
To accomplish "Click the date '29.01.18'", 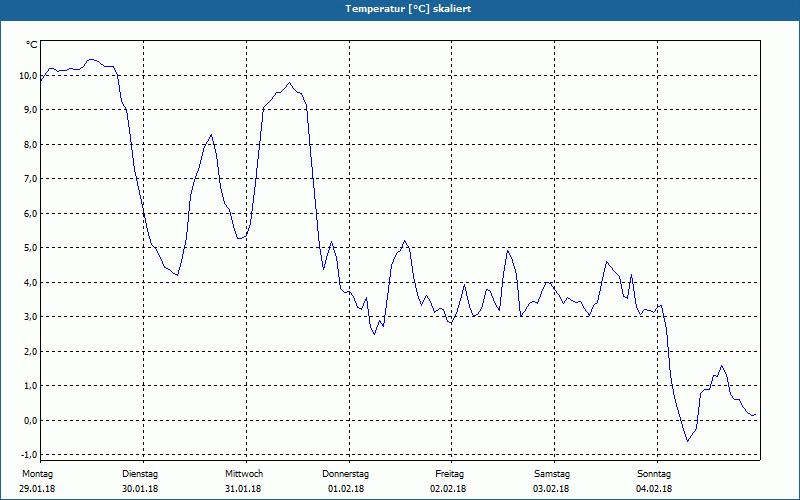I will [37, 489].
